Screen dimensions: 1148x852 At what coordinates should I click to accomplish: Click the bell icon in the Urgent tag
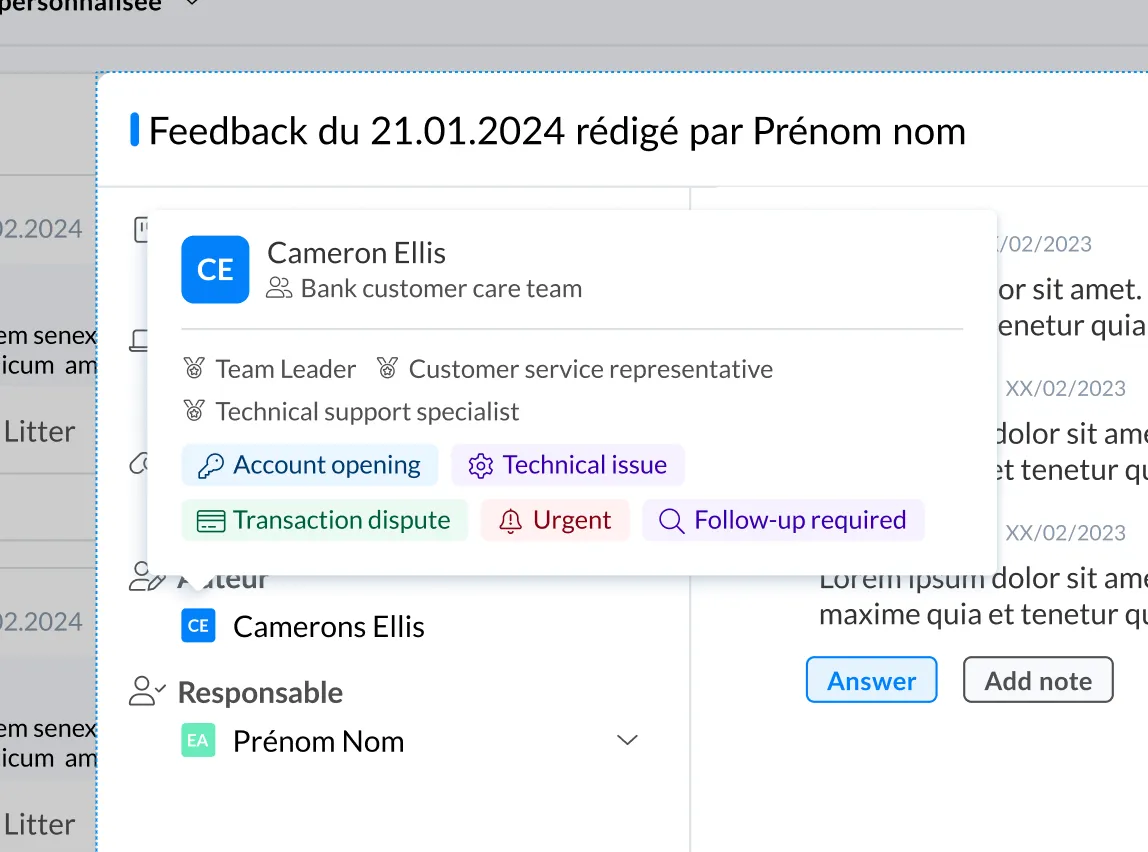(511, 521)
